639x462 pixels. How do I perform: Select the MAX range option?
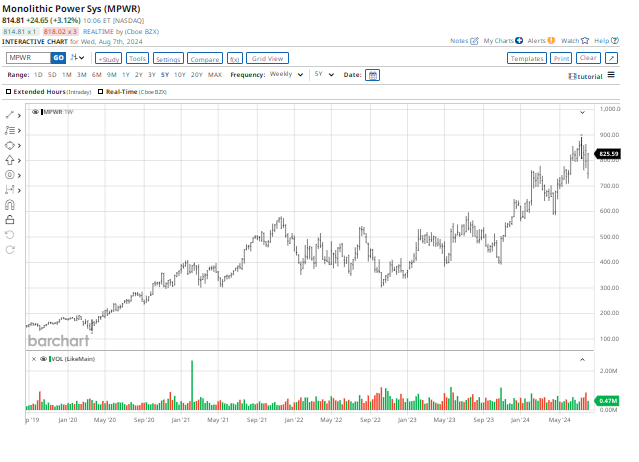point(215,75)
